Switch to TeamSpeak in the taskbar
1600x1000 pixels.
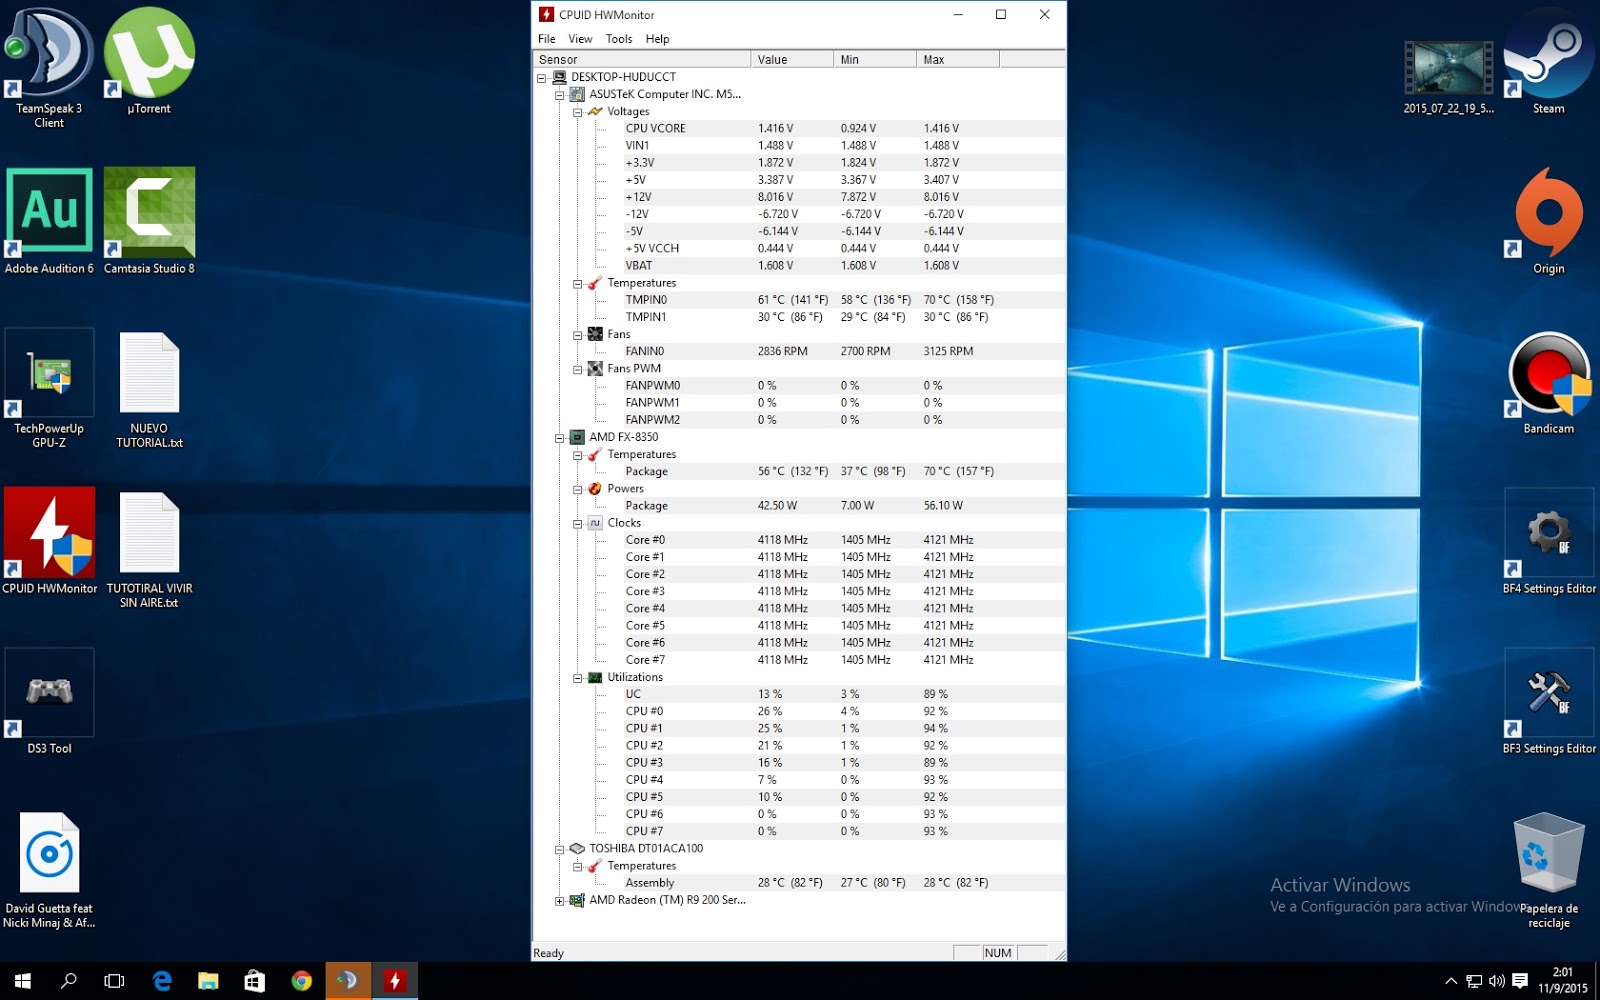point(348,981)
